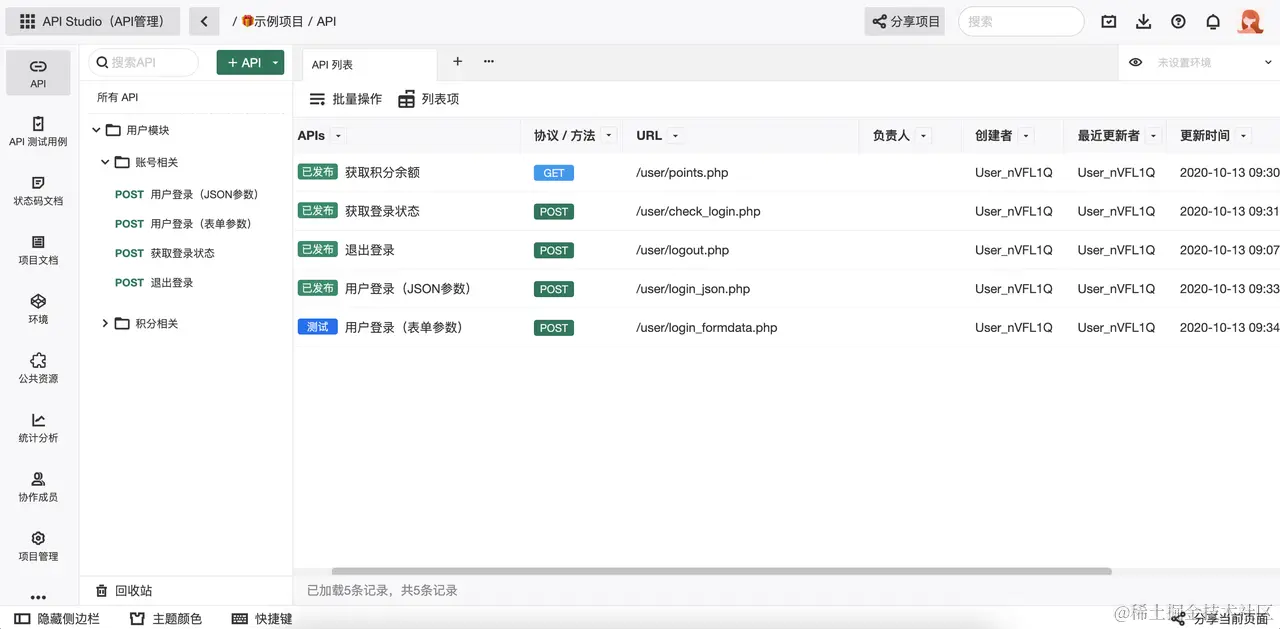Open 项目管理 in sidebar
The height and width of the screenshot is (629, 1280).
[38, 546]
